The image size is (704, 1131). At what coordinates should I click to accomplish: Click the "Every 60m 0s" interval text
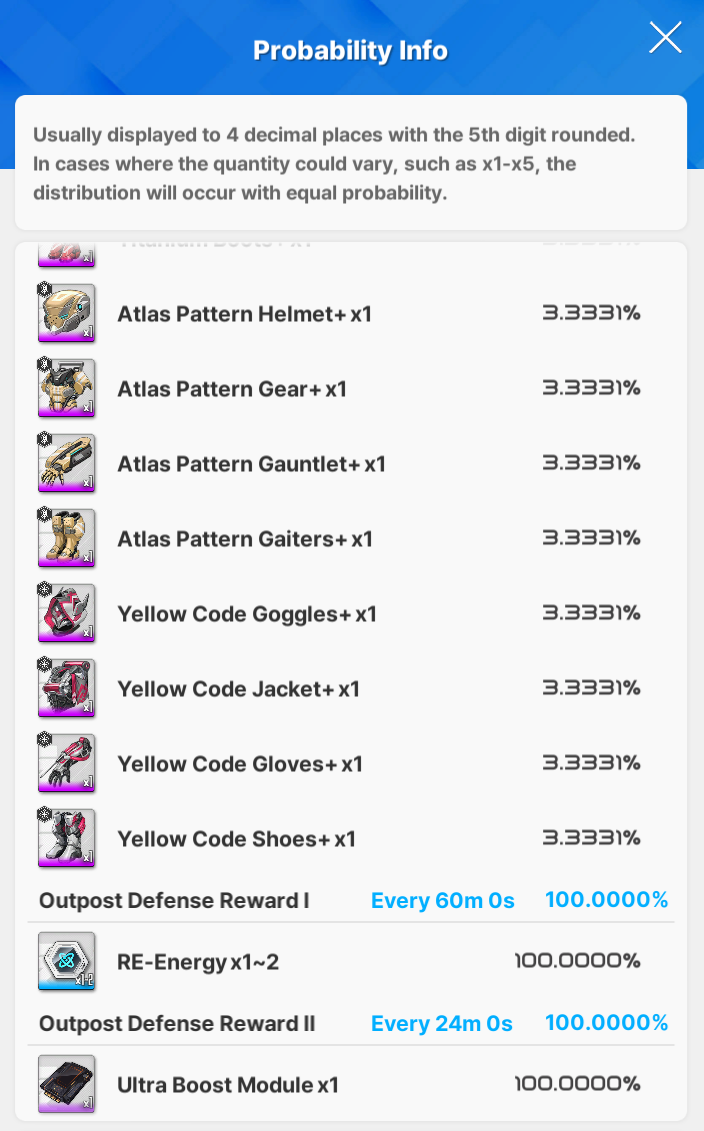(x=442, y=901)
